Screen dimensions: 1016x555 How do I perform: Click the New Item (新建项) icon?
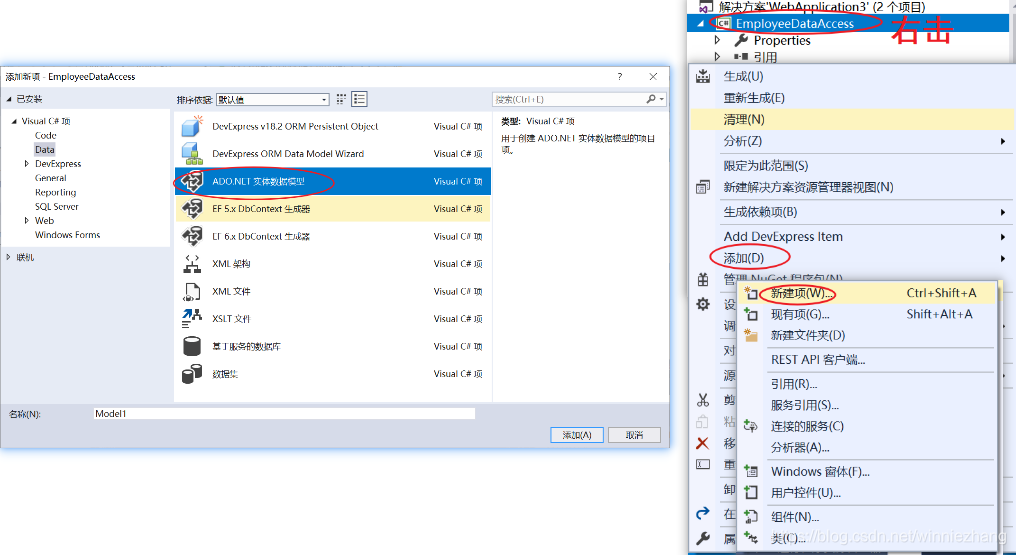(x=751, y=293)
